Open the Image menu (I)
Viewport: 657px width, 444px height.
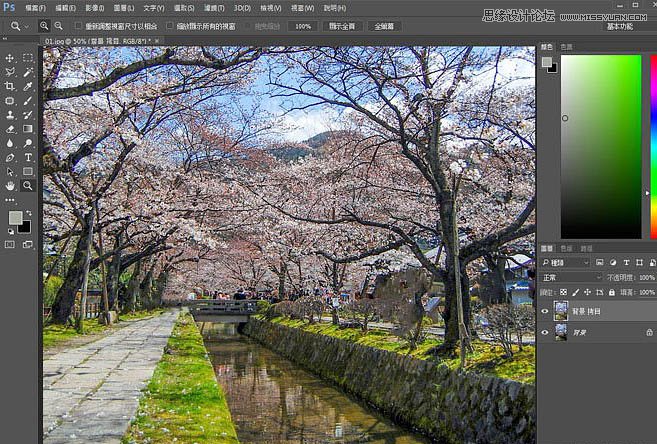(x=94, y=8)
